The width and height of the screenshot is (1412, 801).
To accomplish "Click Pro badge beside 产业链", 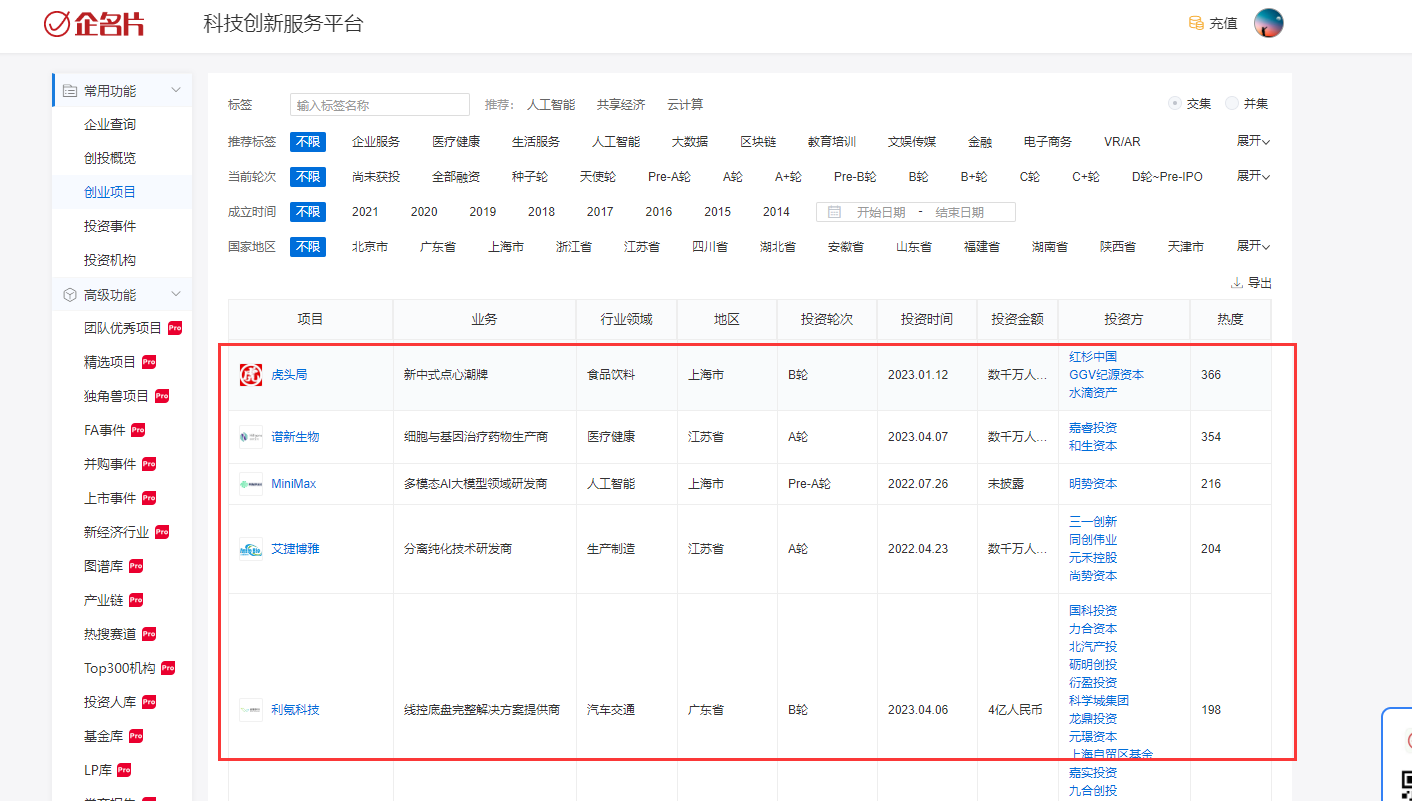I will 136,600.
